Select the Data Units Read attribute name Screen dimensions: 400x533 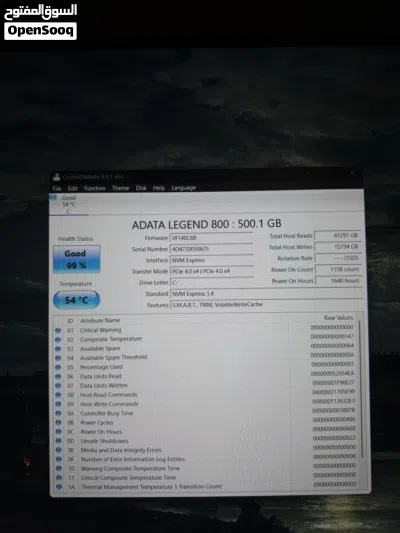(x=101, y=376)
